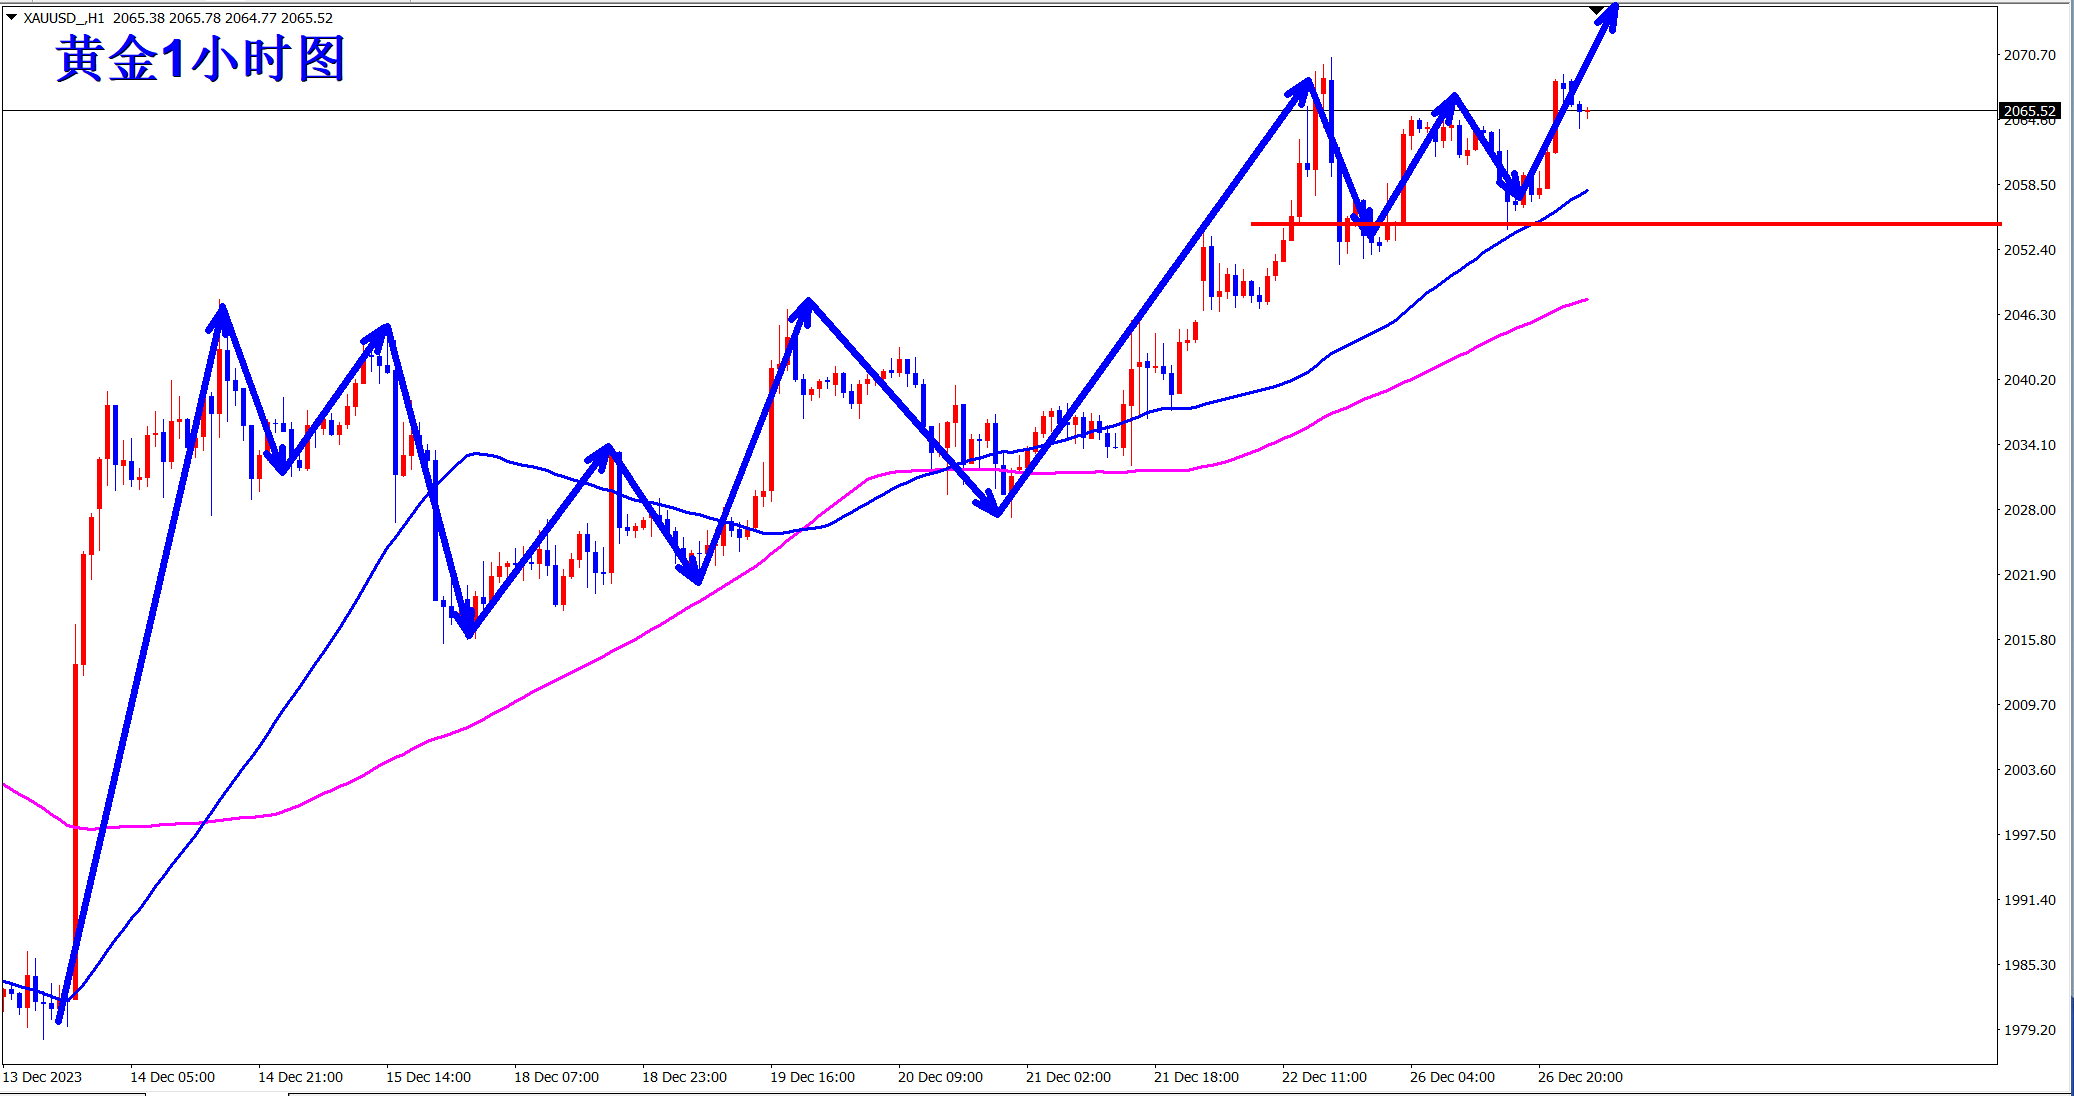The height and width of the screenshot is (1096, 2074).
Task: Click the 22 Dec 11:00 time label
Action: 1324,1077
